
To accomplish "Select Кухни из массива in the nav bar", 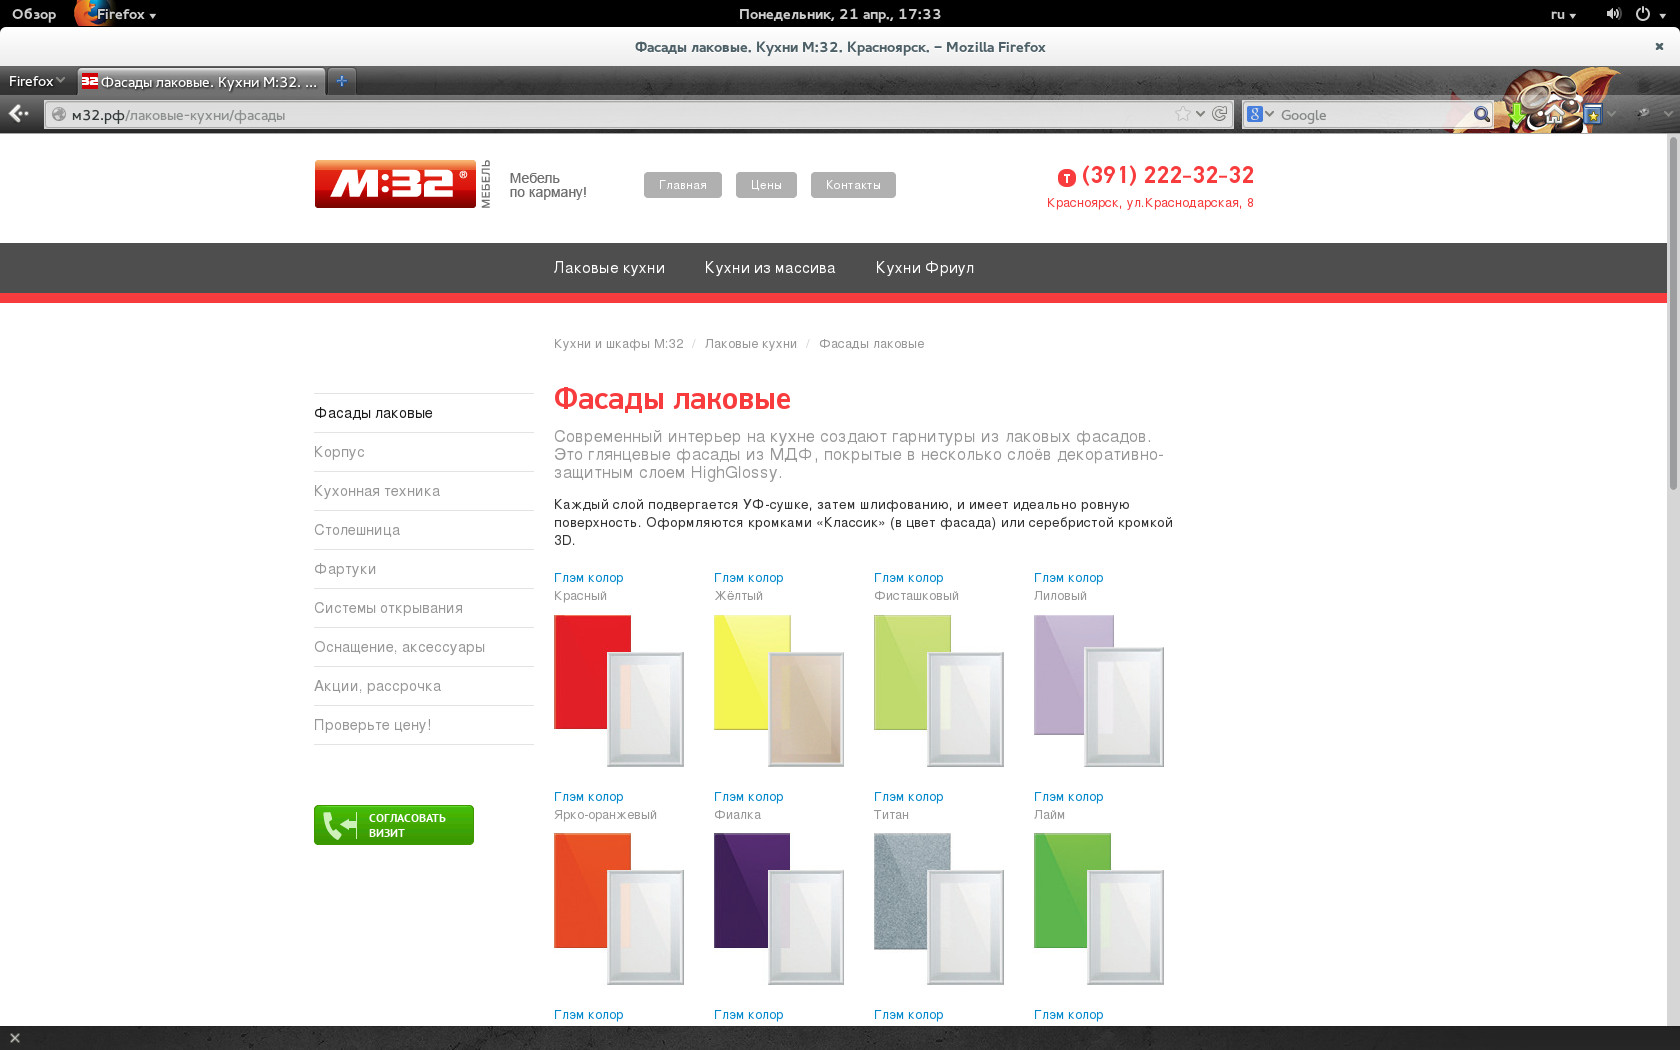I will tap(769, 268).
